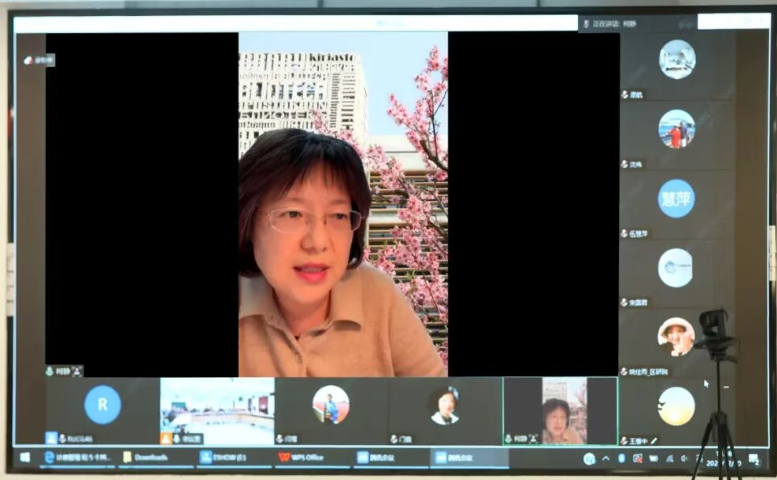Click the microphone icon under the R avatar tile
Viewport: 777px width, 480px height.
tap(62, 438)
